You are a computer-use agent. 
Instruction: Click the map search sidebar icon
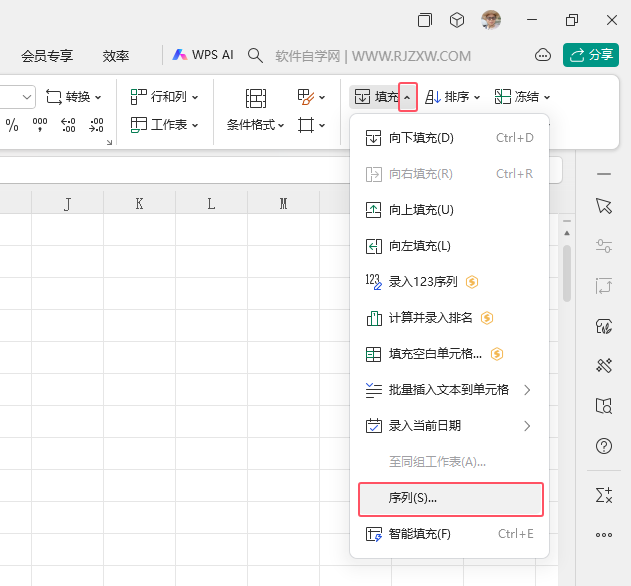604,406
